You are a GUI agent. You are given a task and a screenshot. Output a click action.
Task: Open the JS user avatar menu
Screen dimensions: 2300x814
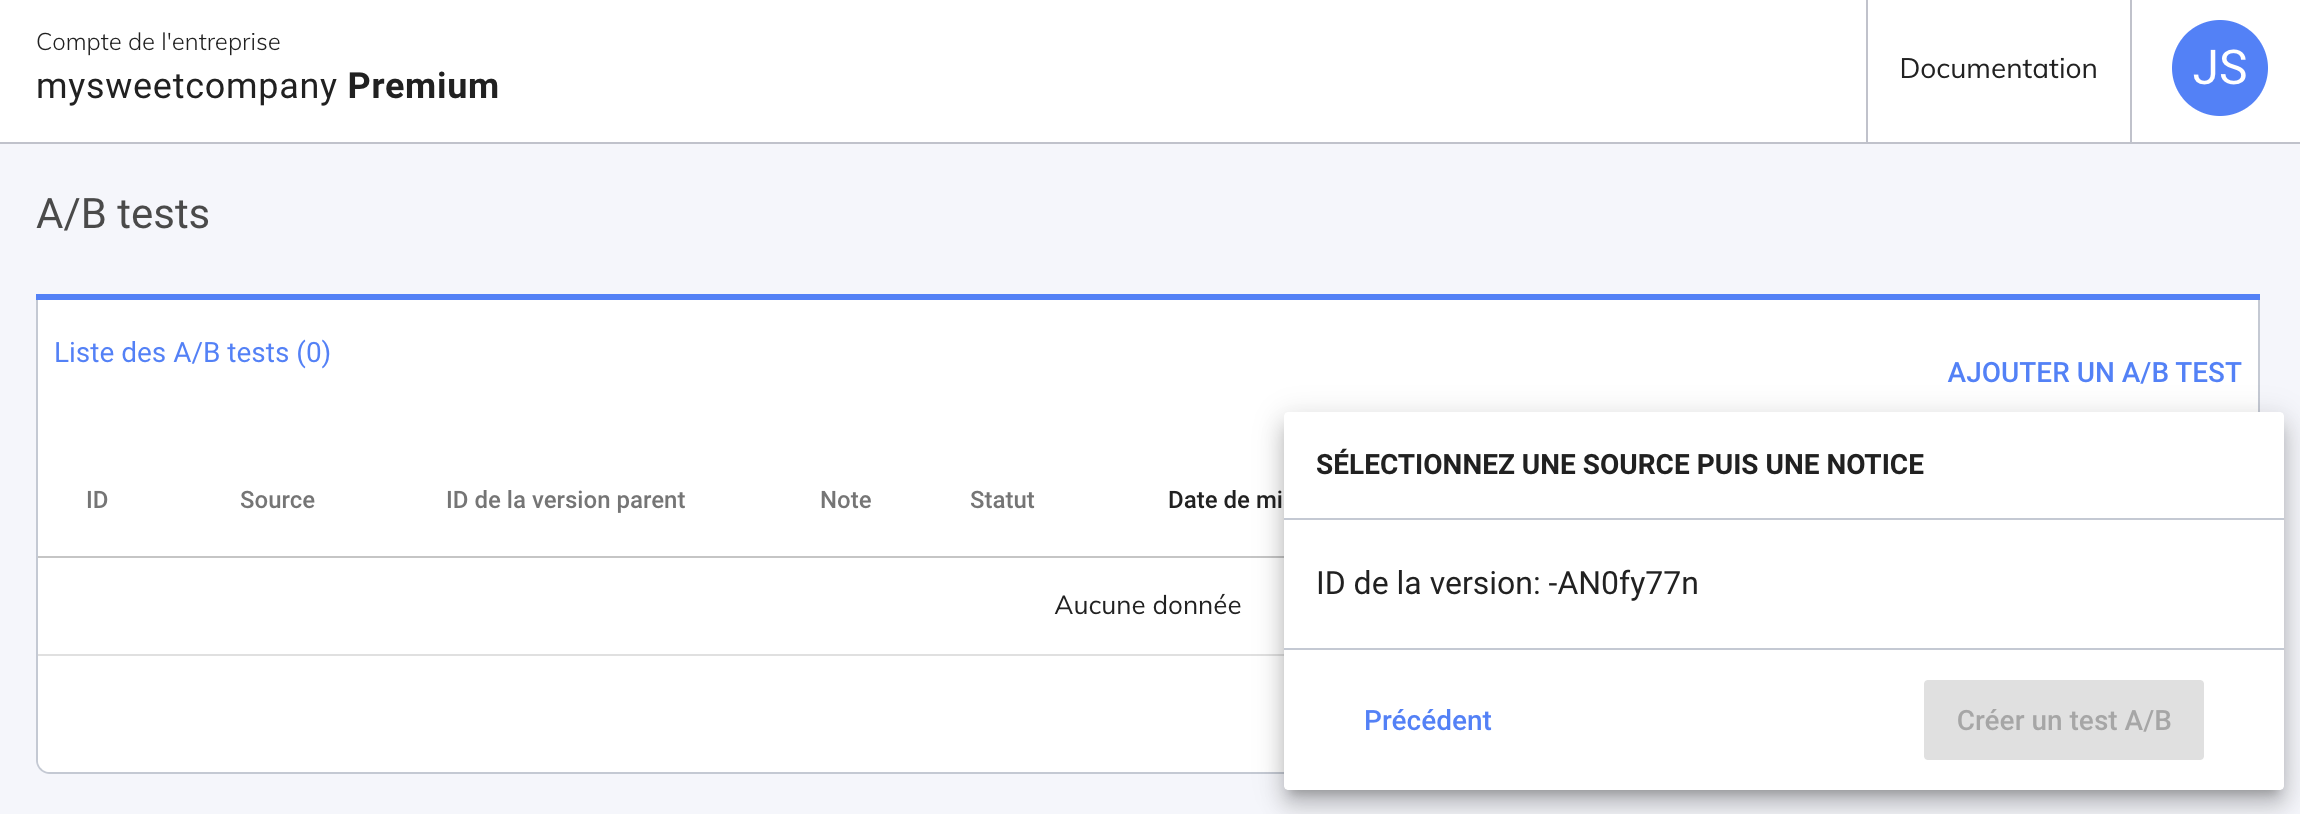(x=2219, y=68)
